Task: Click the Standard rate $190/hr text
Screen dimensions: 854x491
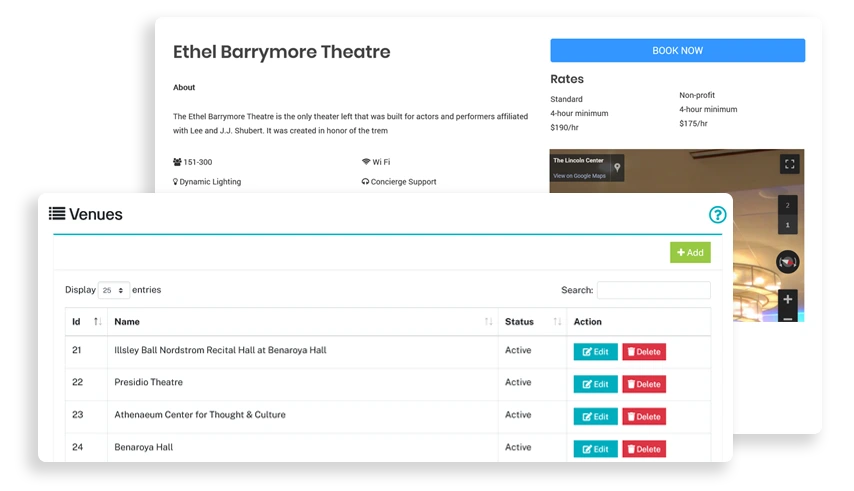Action: click(x=564, y=127)
